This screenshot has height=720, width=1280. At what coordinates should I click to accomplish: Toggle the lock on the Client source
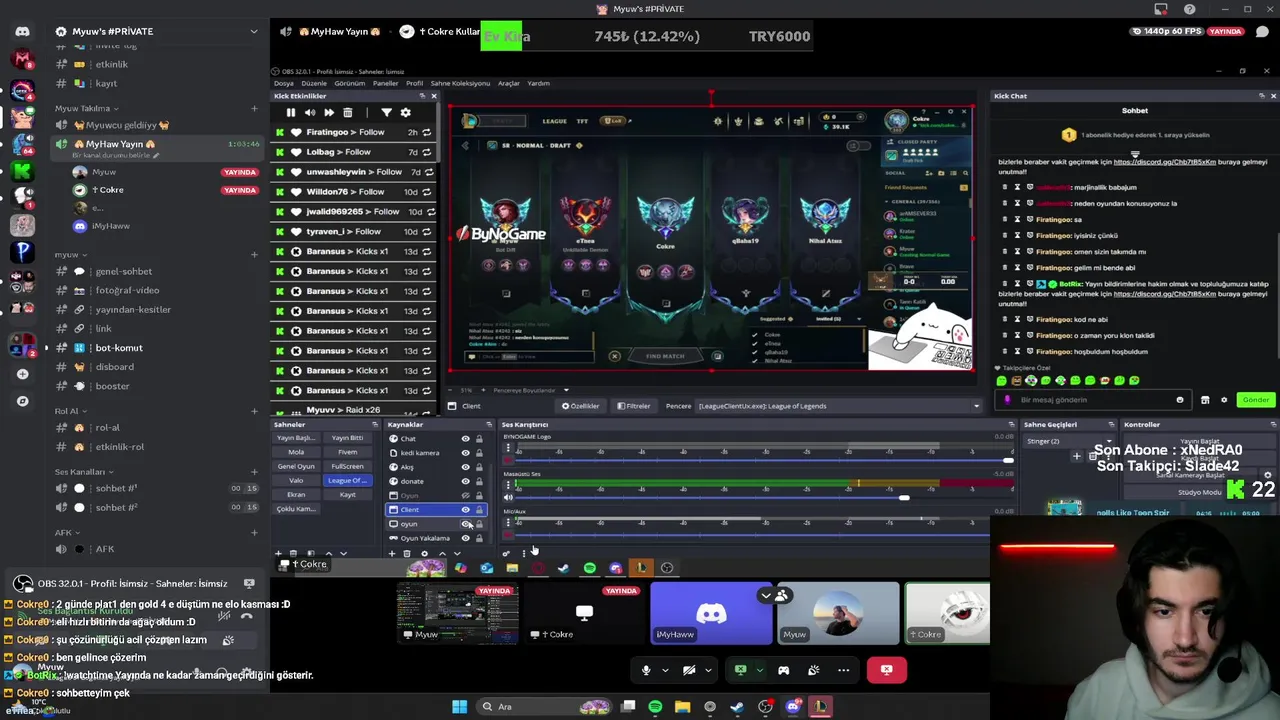479,510
